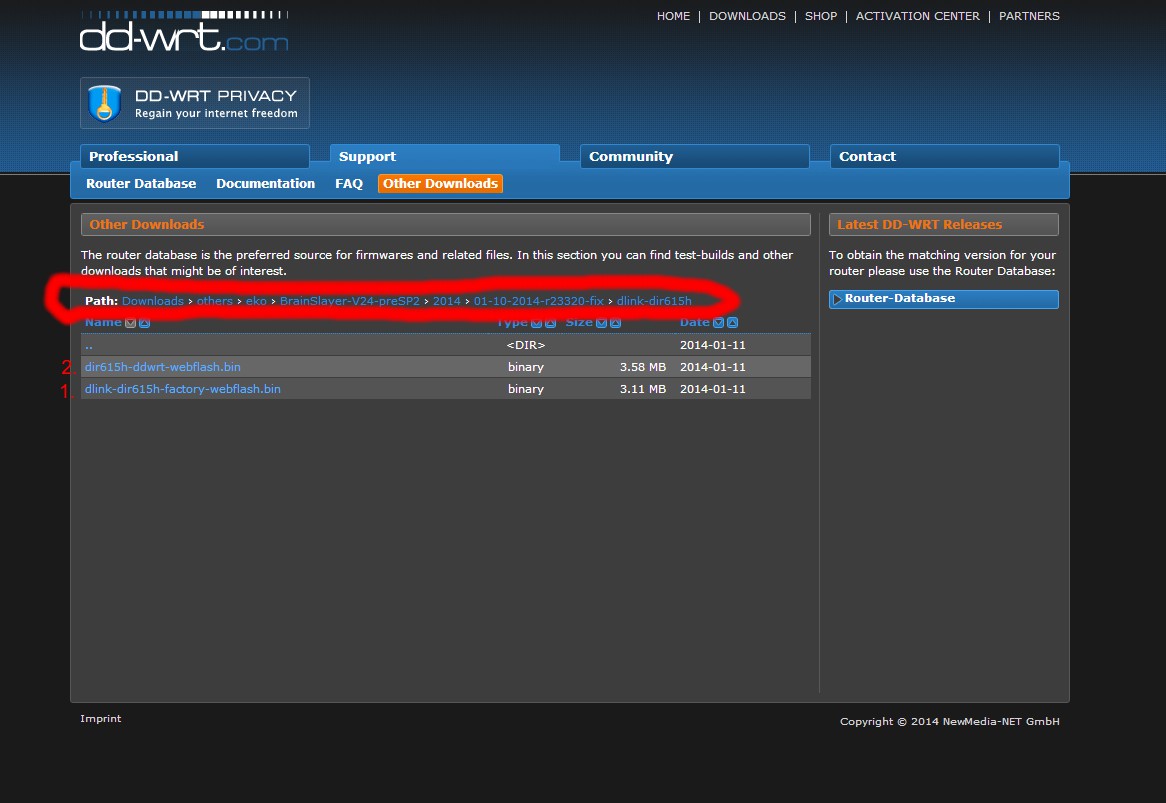Sort Size column descending

[602, 323]
